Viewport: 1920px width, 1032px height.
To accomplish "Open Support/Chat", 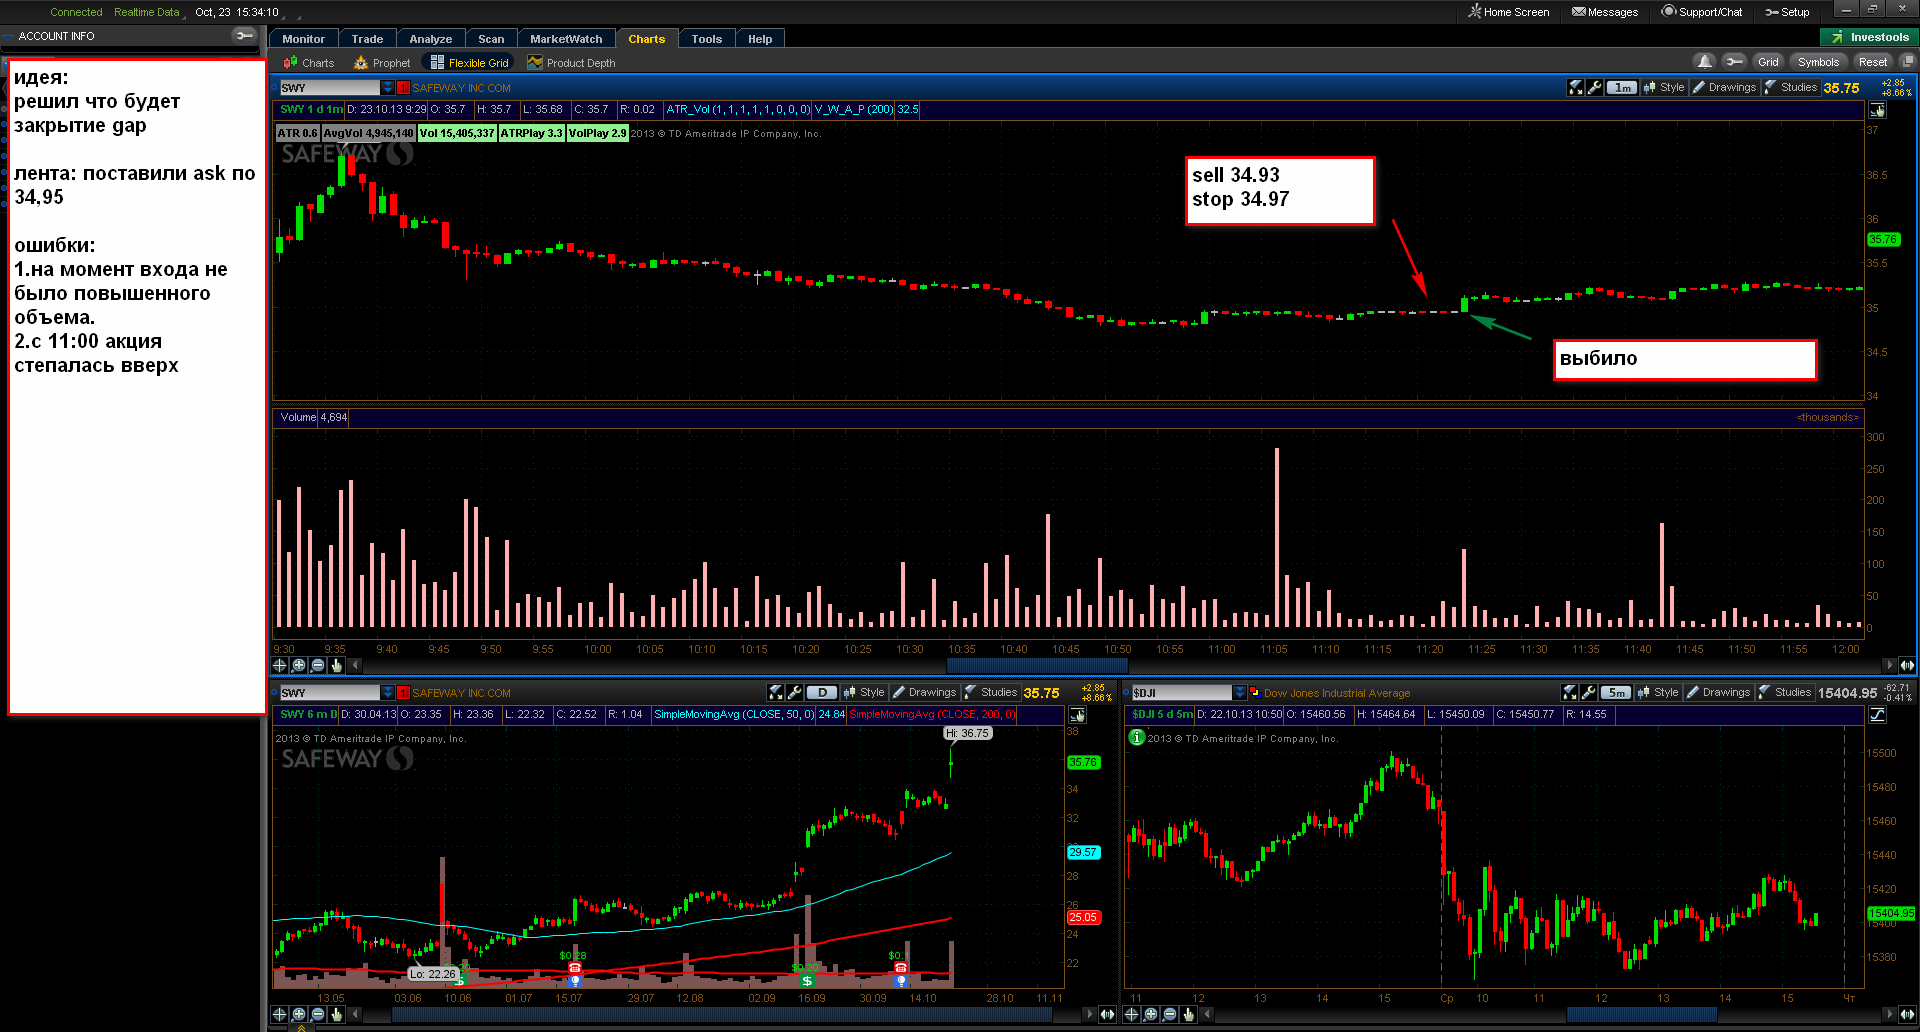I will click(1702, 12).
